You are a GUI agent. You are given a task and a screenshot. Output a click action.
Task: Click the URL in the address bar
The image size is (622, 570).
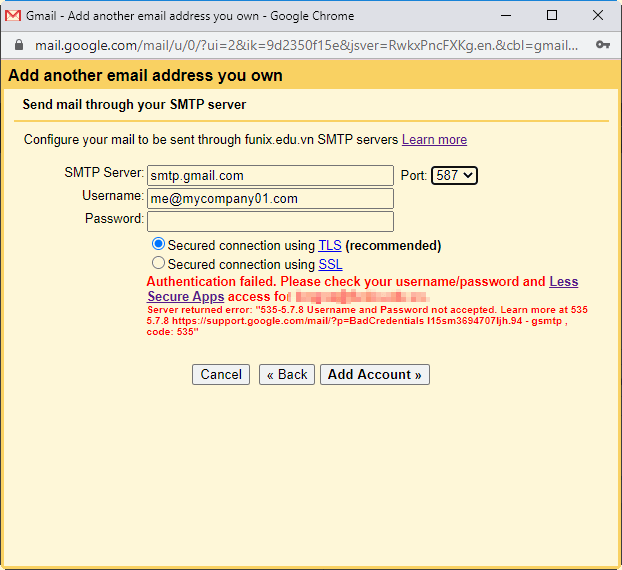[306, 45]
